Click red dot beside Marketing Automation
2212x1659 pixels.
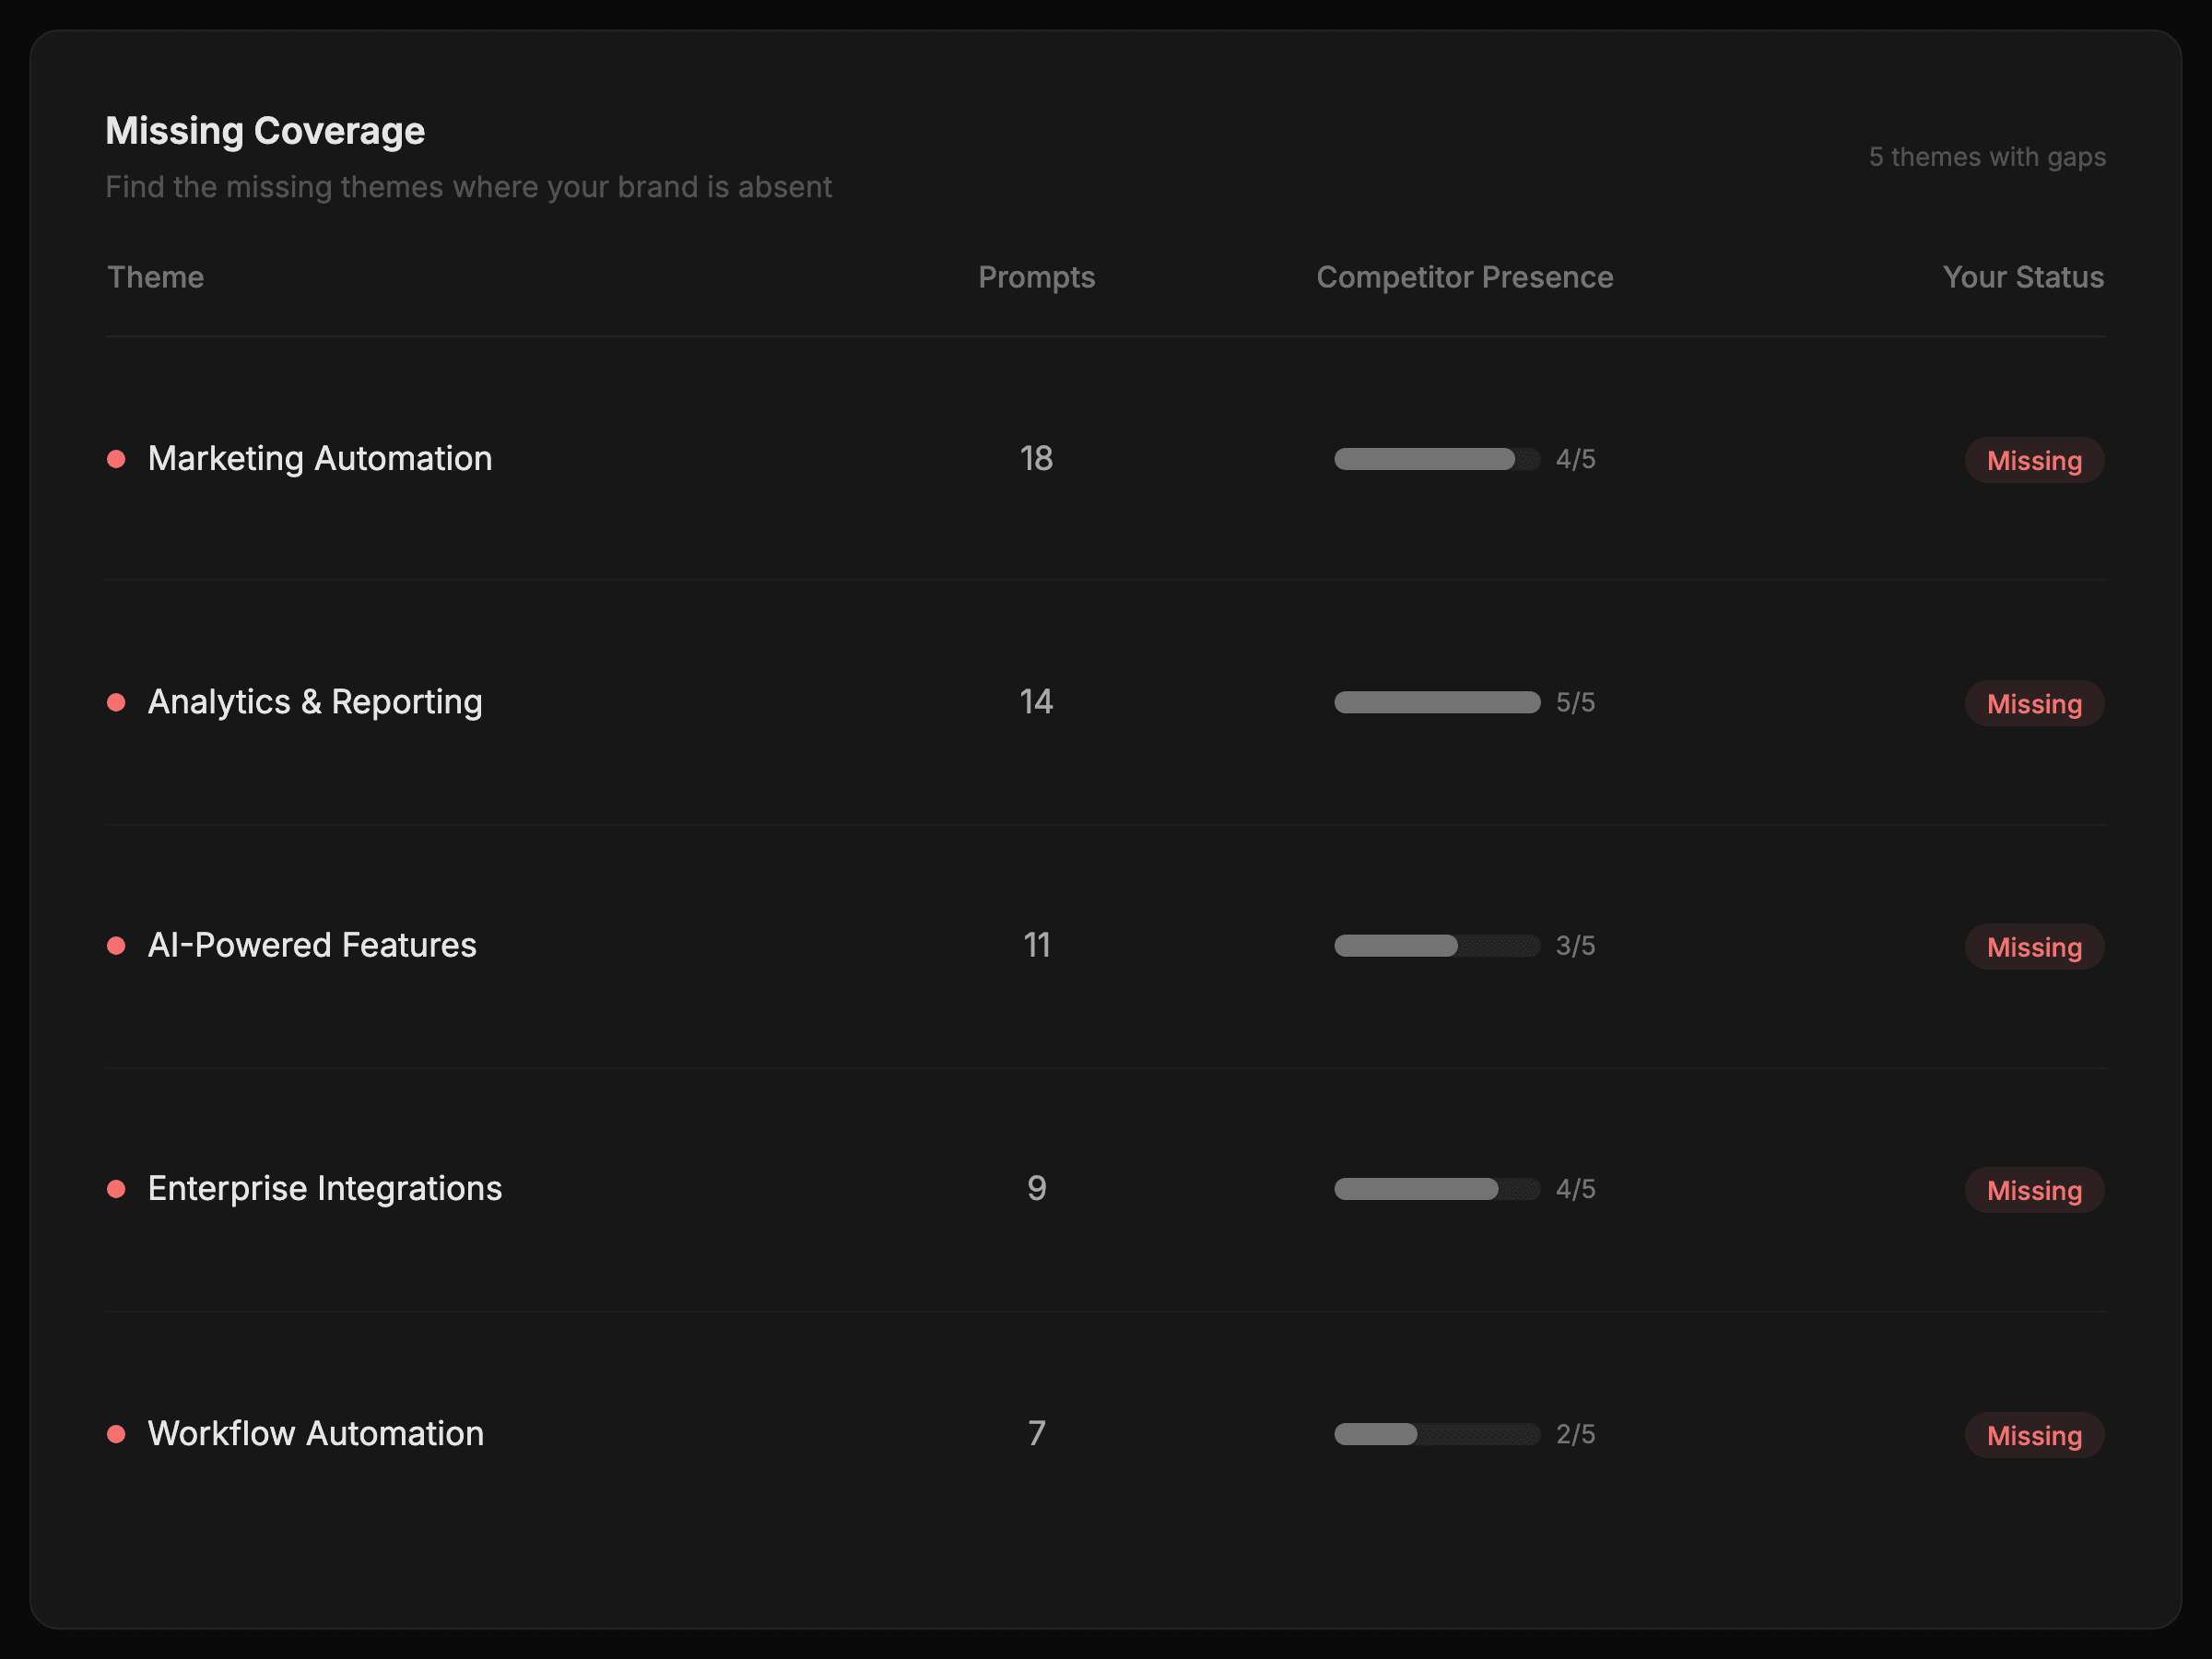click(116, 459)
